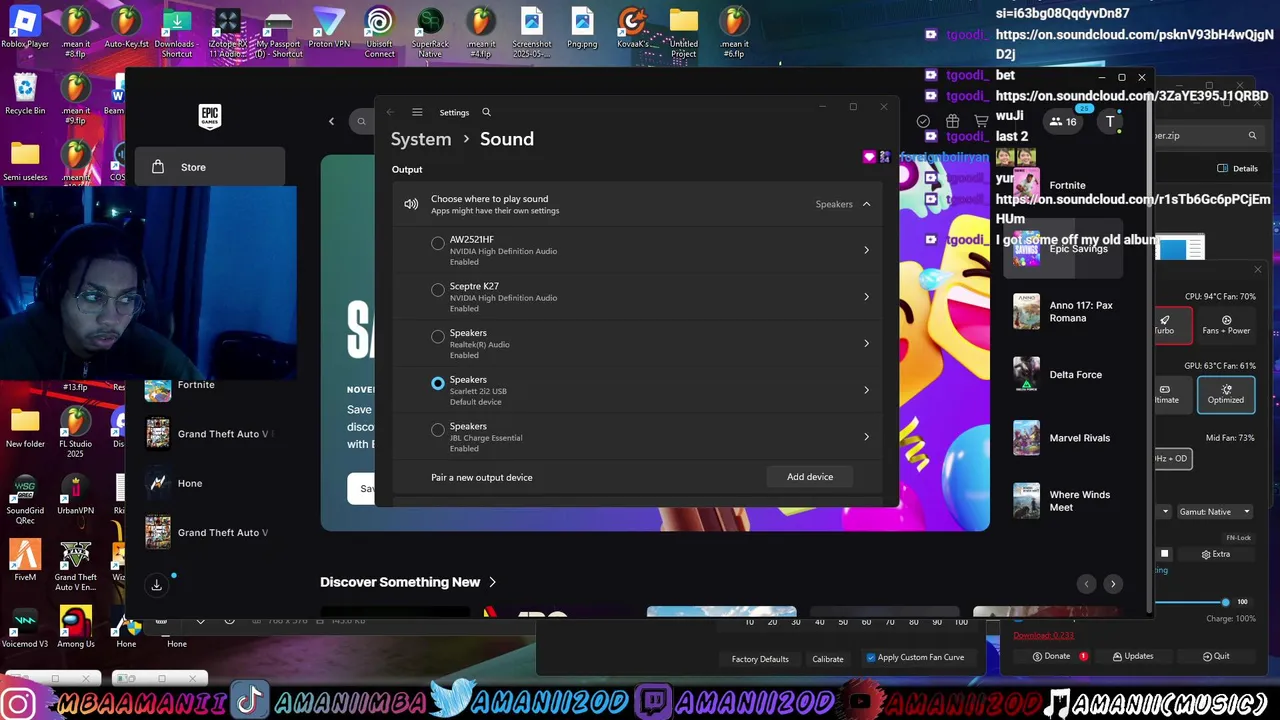Click the Epic Games logo in the launcher
The width and height of the screenshot is (1280, 720).
tap(209, 116)
